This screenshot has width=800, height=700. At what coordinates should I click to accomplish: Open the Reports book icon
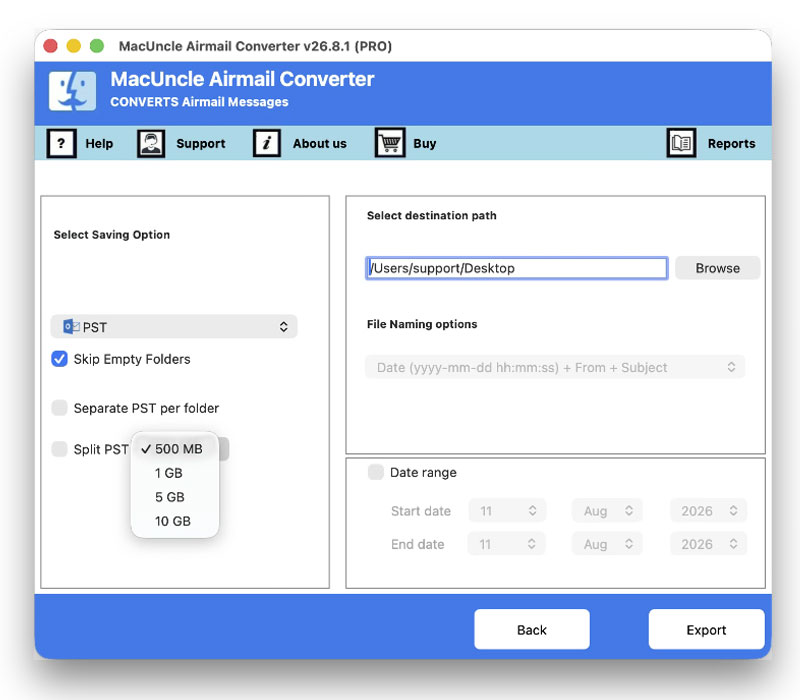click(x=681, y=143)
